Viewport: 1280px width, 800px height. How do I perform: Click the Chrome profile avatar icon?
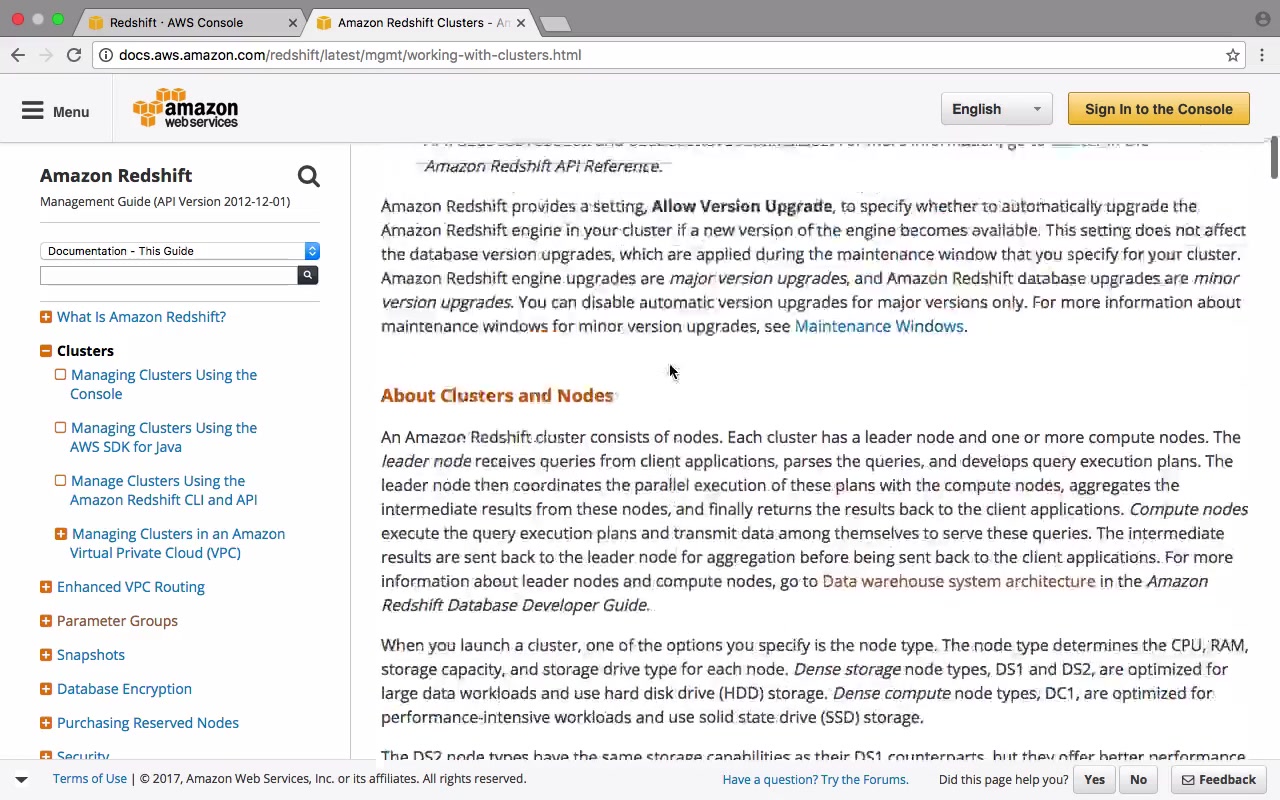(x=1263, y=19)
